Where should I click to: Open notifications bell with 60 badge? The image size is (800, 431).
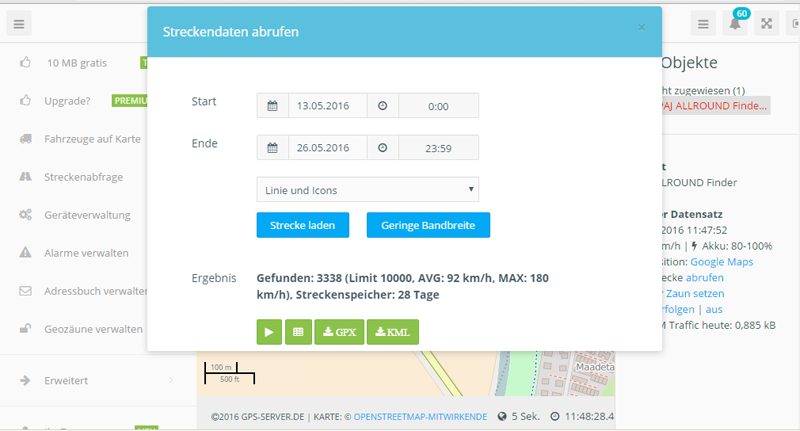[x=735, y=24]
